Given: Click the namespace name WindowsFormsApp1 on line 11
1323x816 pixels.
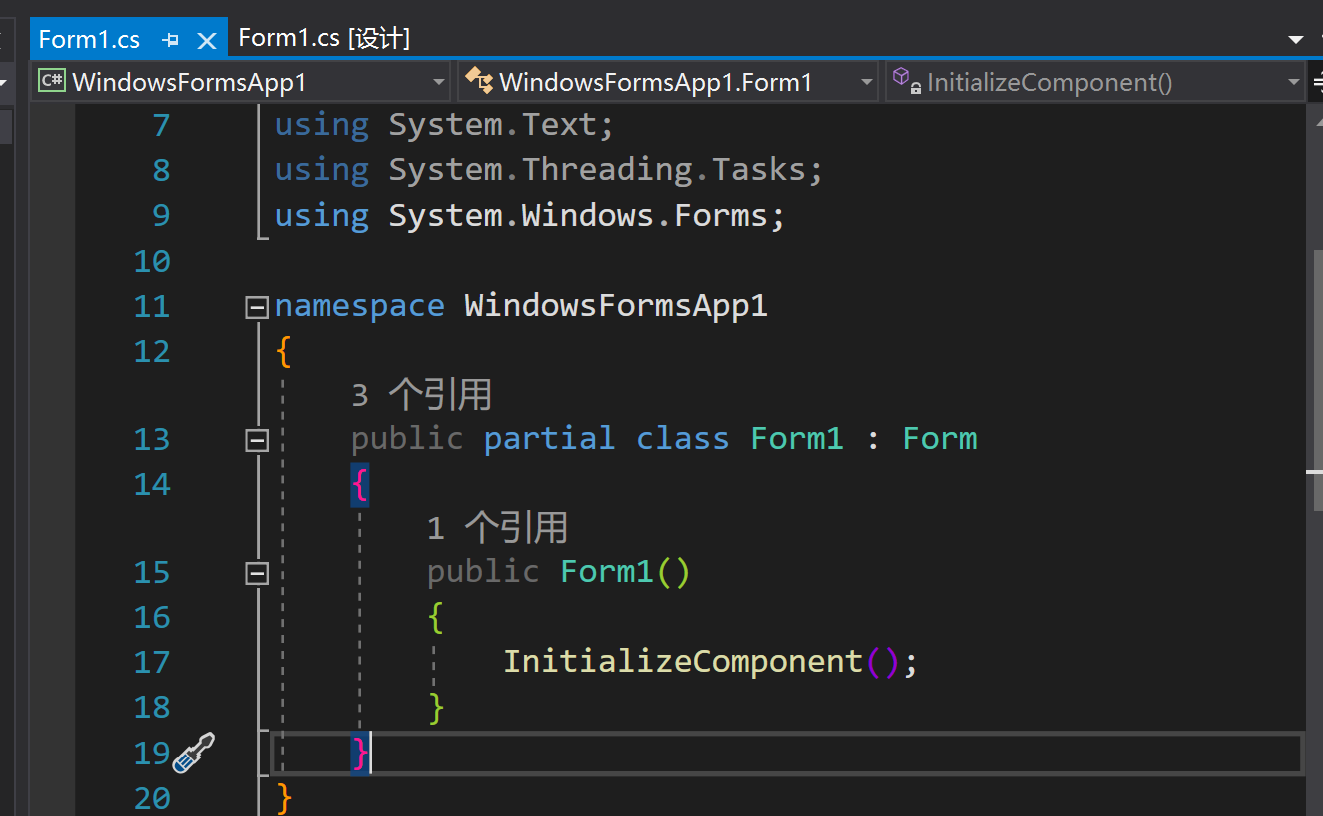Looking at the screenshot, I should (x=616, y=305).
